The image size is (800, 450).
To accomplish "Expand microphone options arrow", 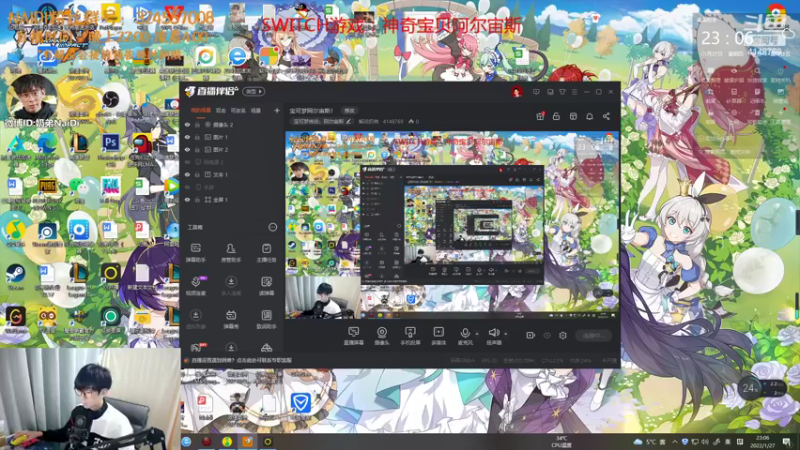I will pos(477,334).
